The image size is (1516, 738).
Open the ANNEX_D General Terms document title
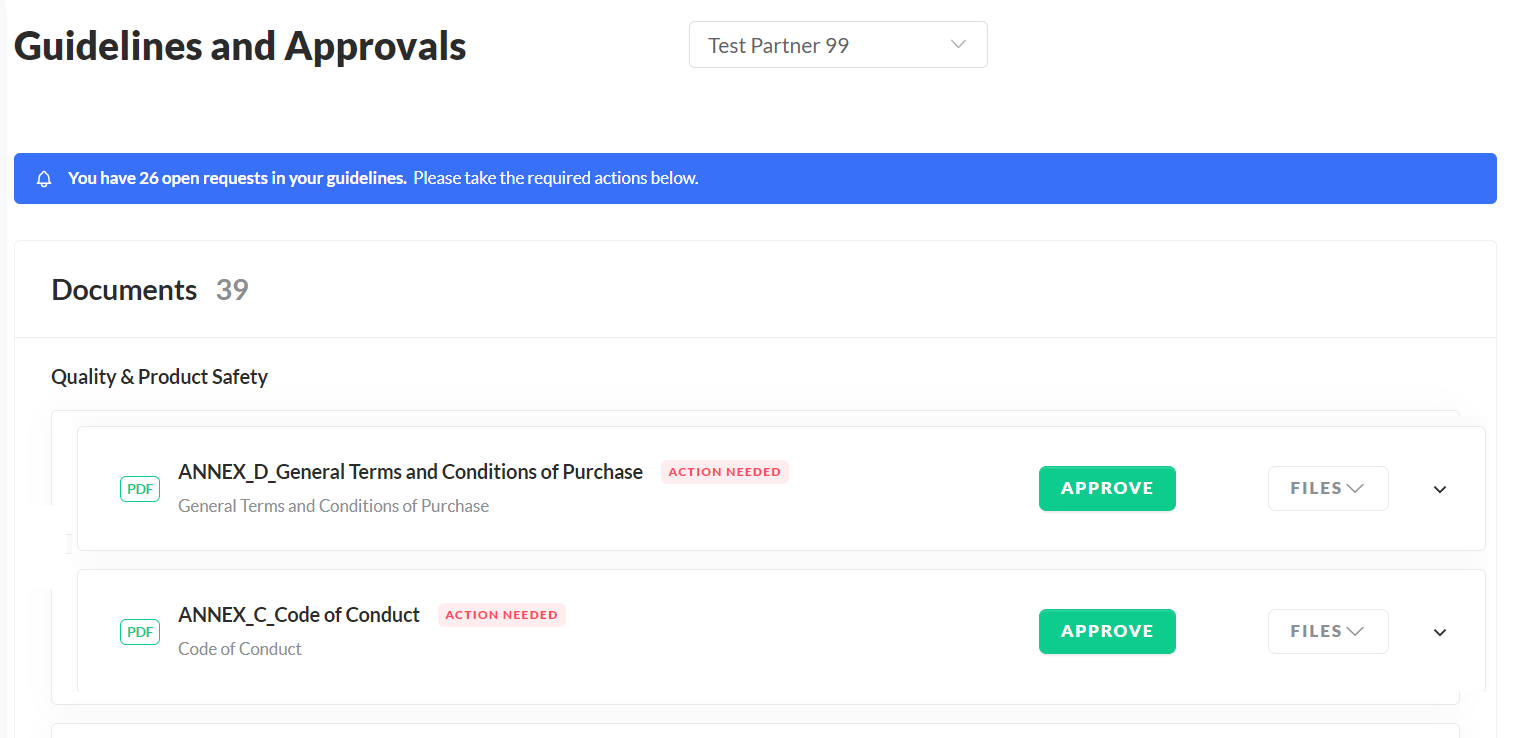point(410,471)
